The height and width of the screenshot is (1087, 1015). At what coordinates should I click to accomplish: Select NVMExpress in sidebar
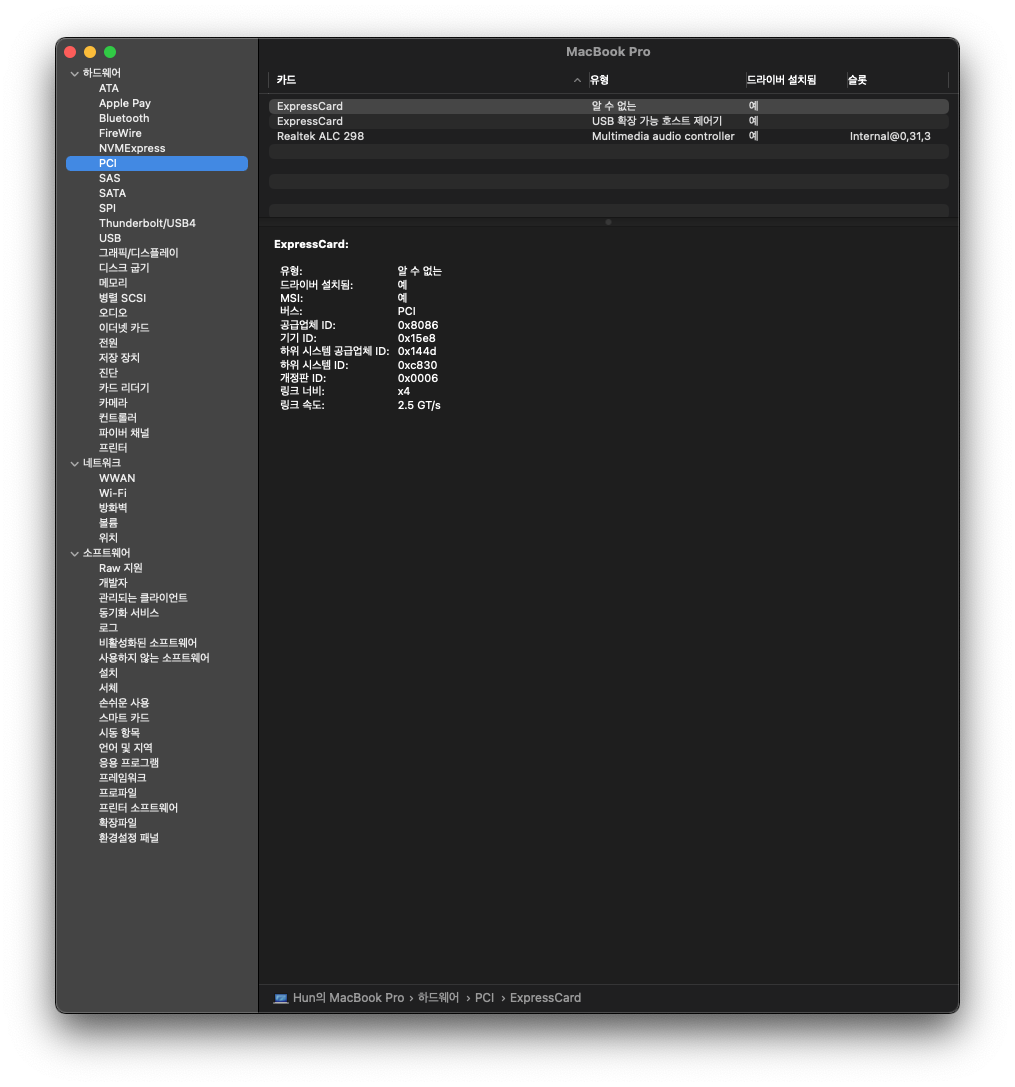tap(132, 148)
